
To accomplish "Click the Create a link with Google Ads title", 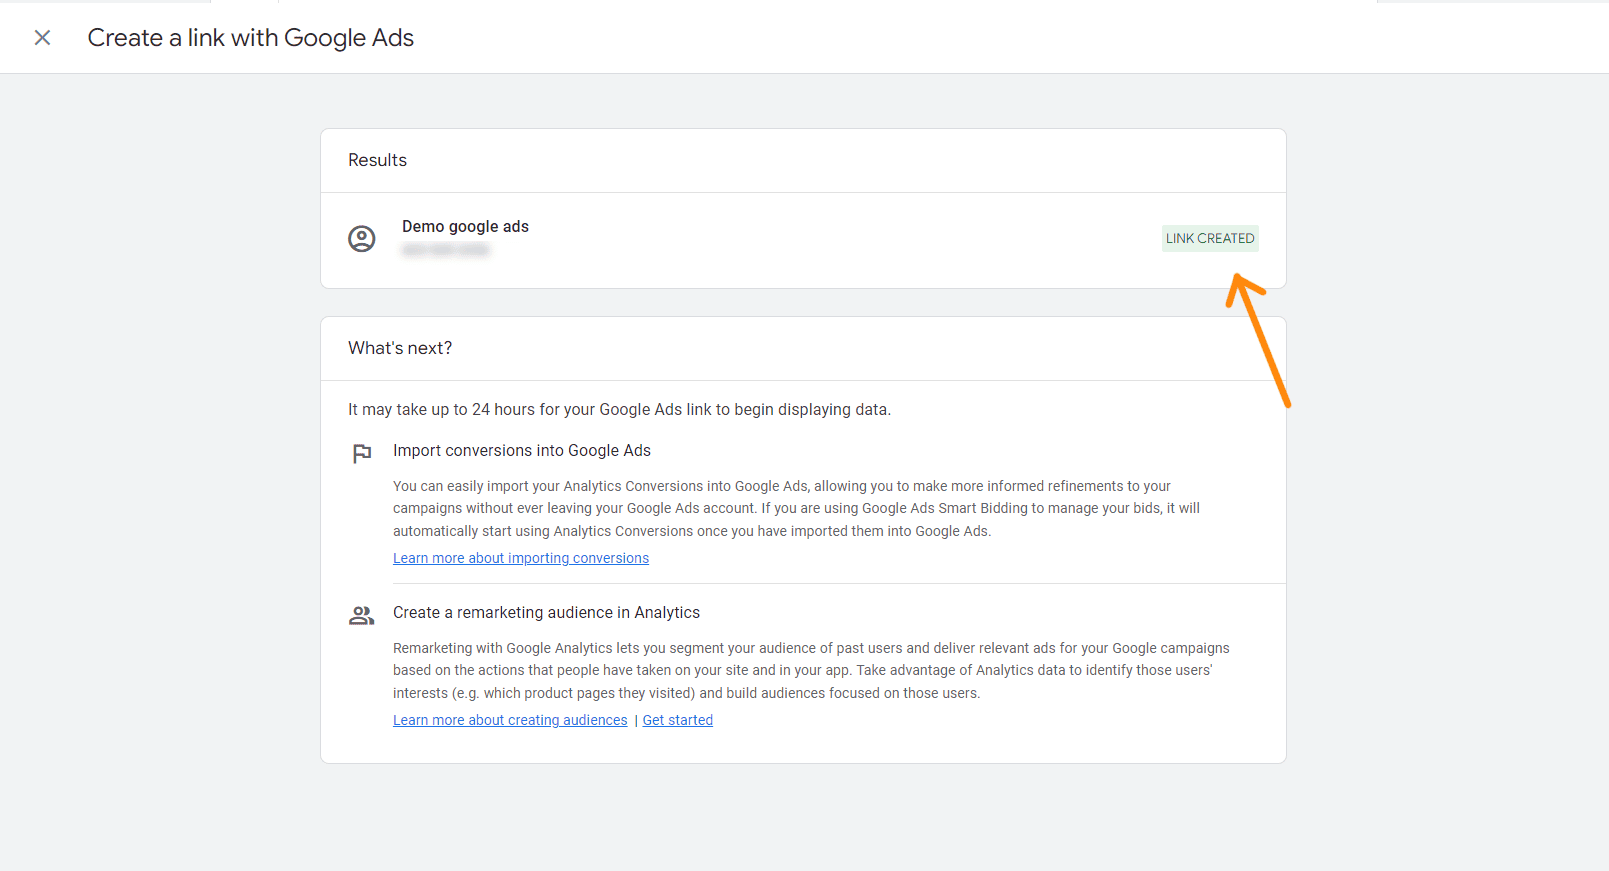I will tap(251, 38).
